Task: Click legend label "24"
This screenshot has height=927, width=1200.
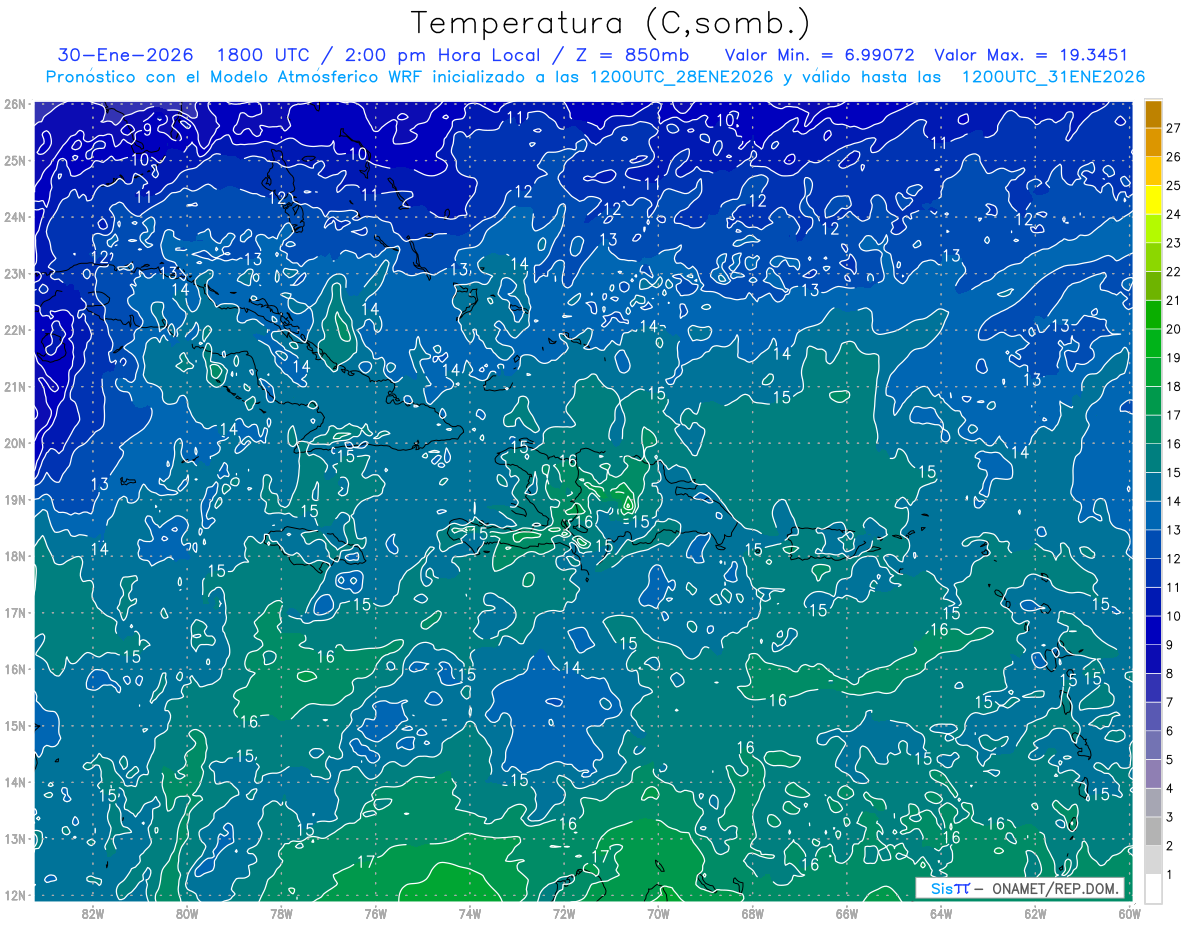Action: 1173,214
